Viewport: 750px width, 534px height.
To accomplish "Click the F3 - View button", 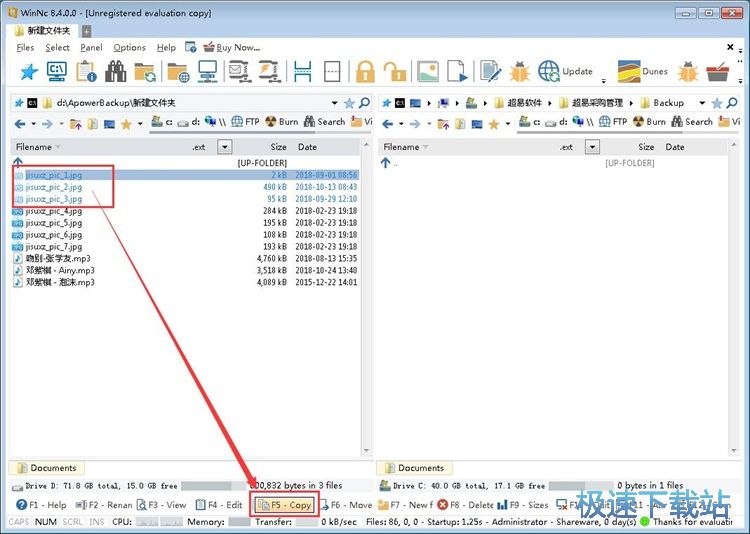I will (x=162, y=505).
